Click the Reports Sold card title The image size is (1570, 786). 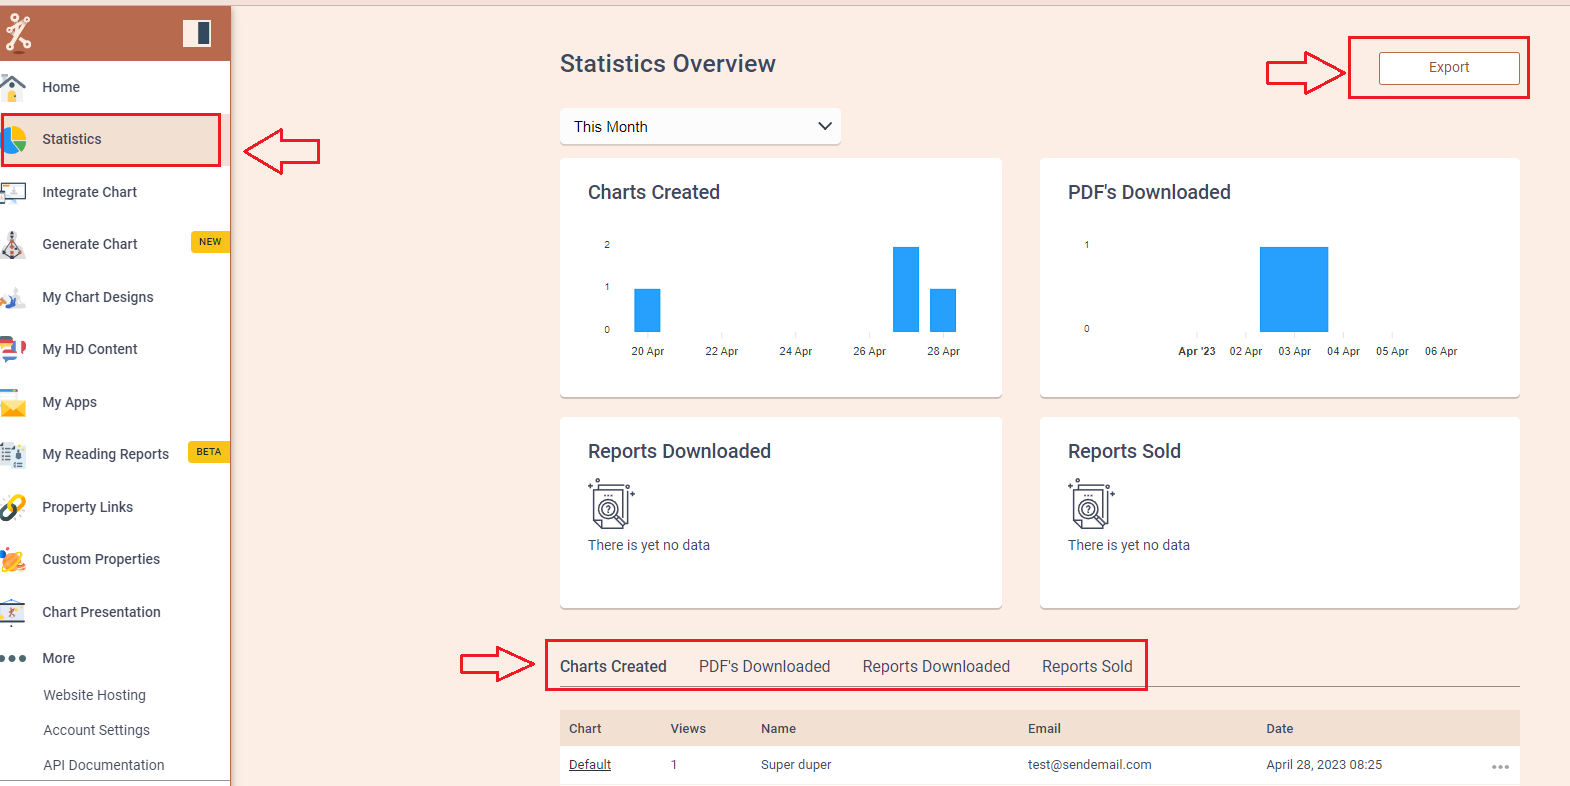pos(1124,451)
